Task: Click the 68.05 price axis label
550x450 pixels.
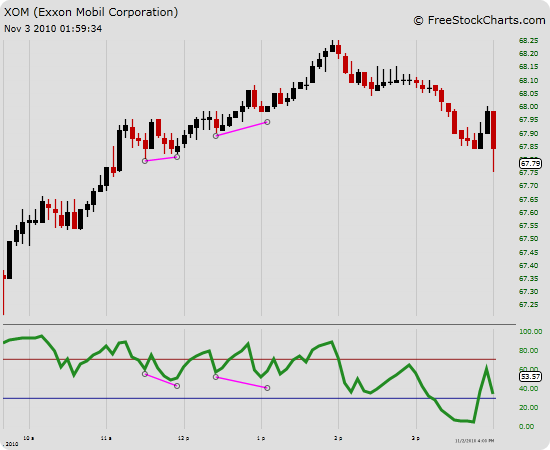Action: pyautogui.click(x=528, y=94)
